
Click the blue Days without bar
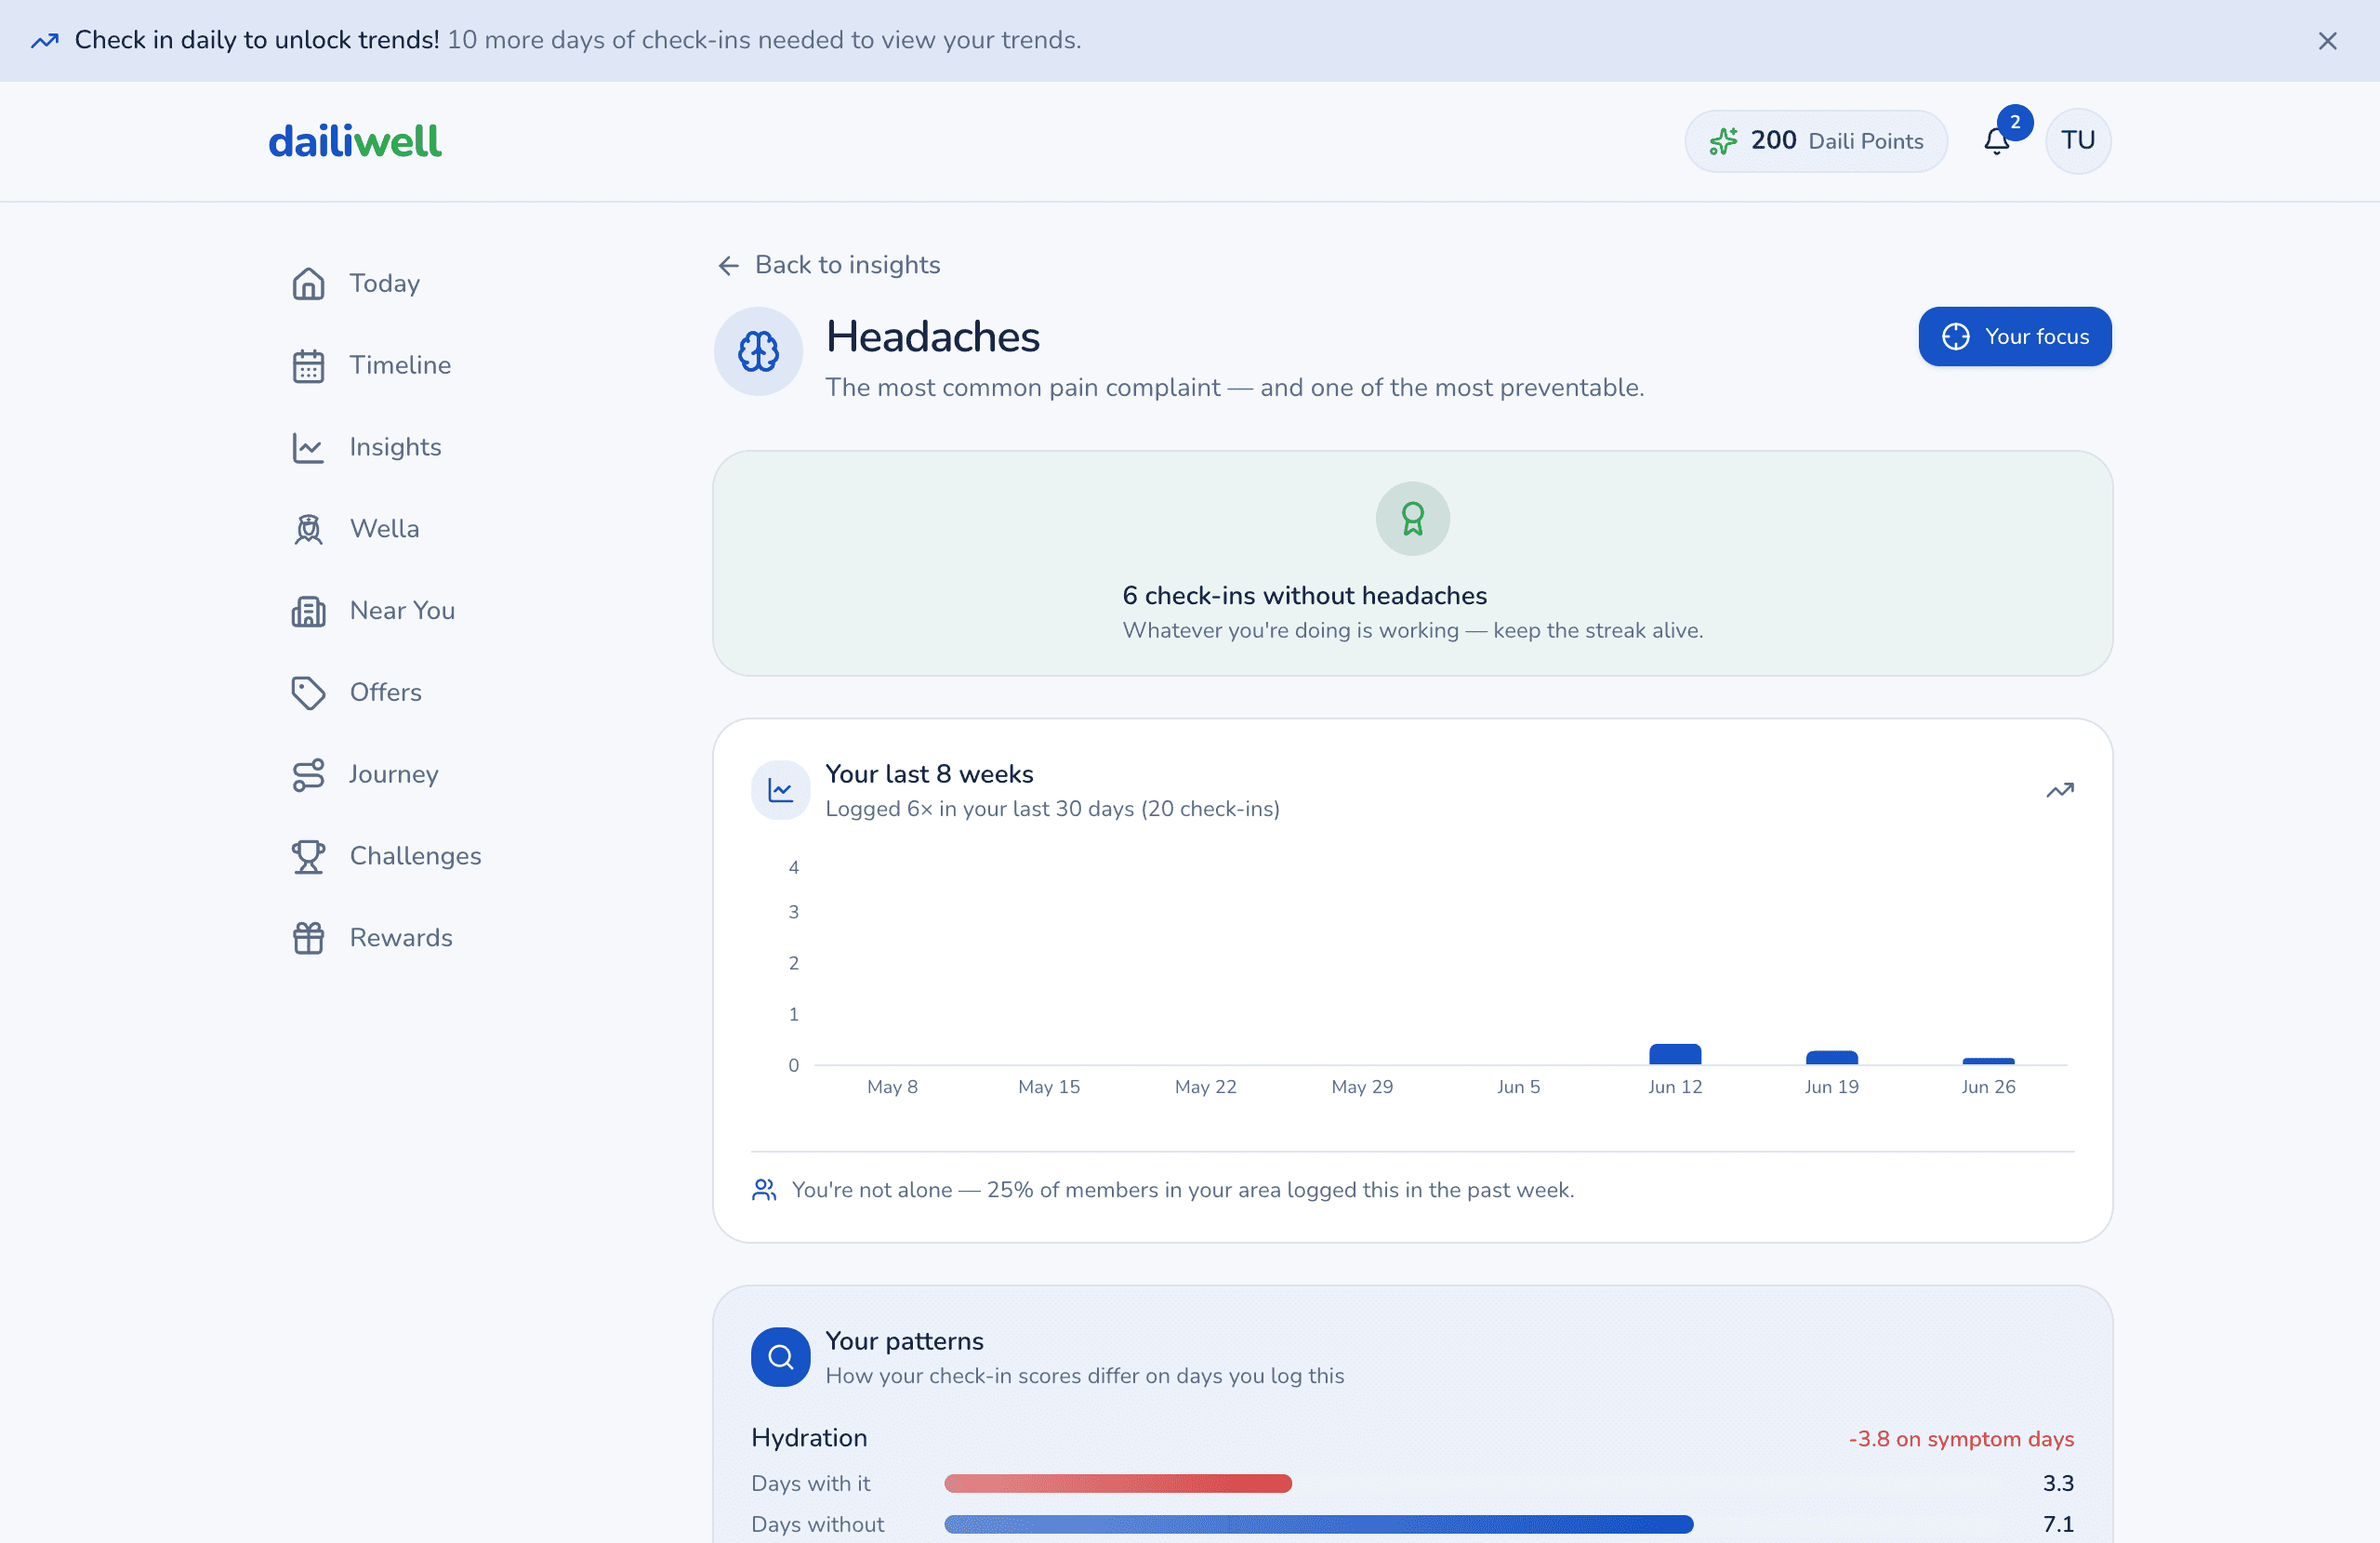(x=1318, y=1525)
